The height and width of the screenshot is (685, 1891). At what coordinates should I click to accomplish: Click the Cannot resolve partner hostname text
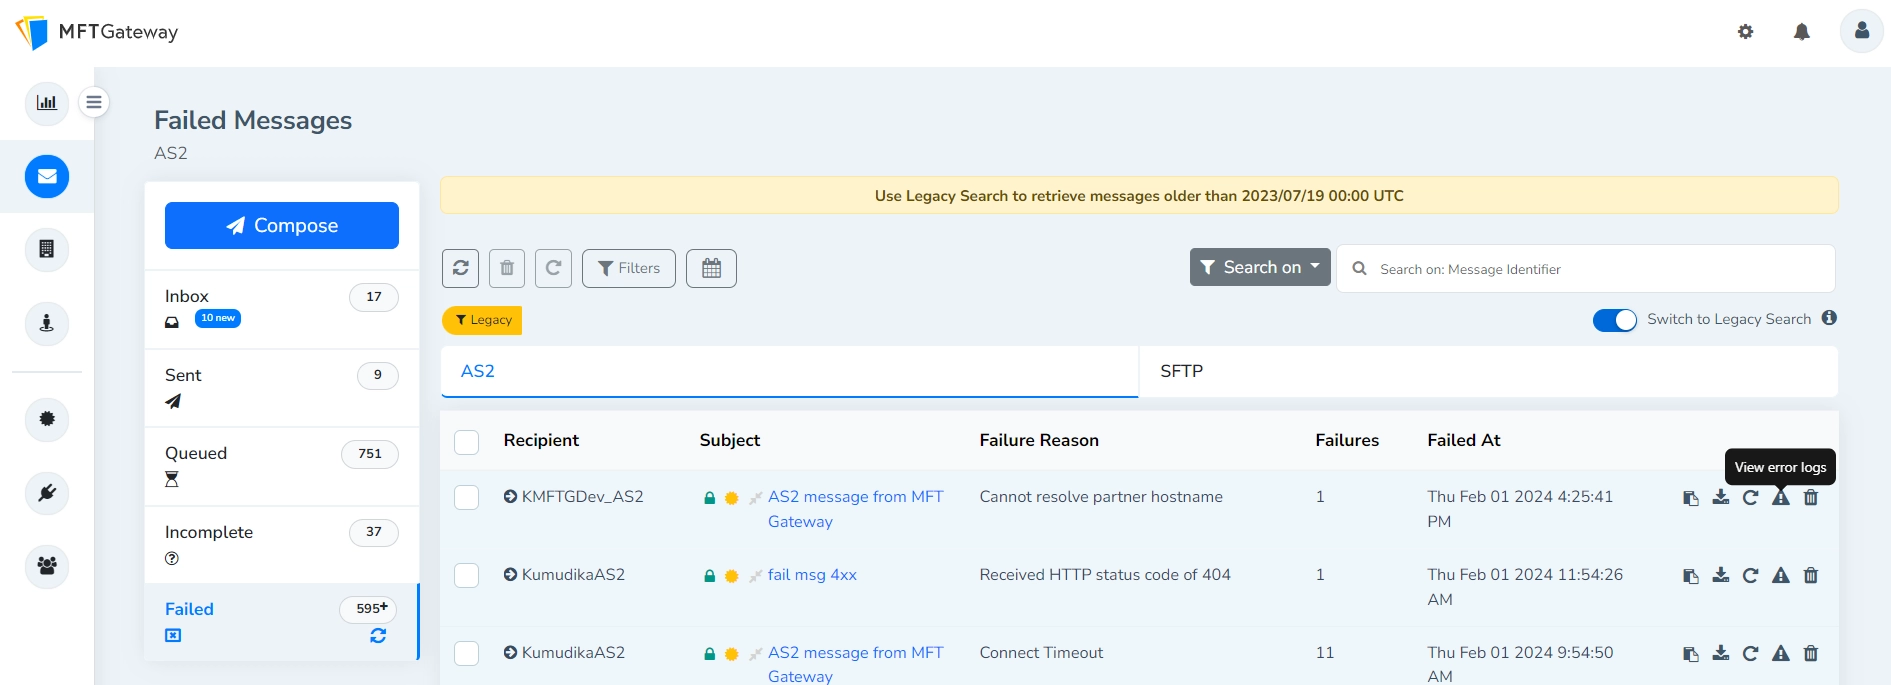pos(1101,497)
